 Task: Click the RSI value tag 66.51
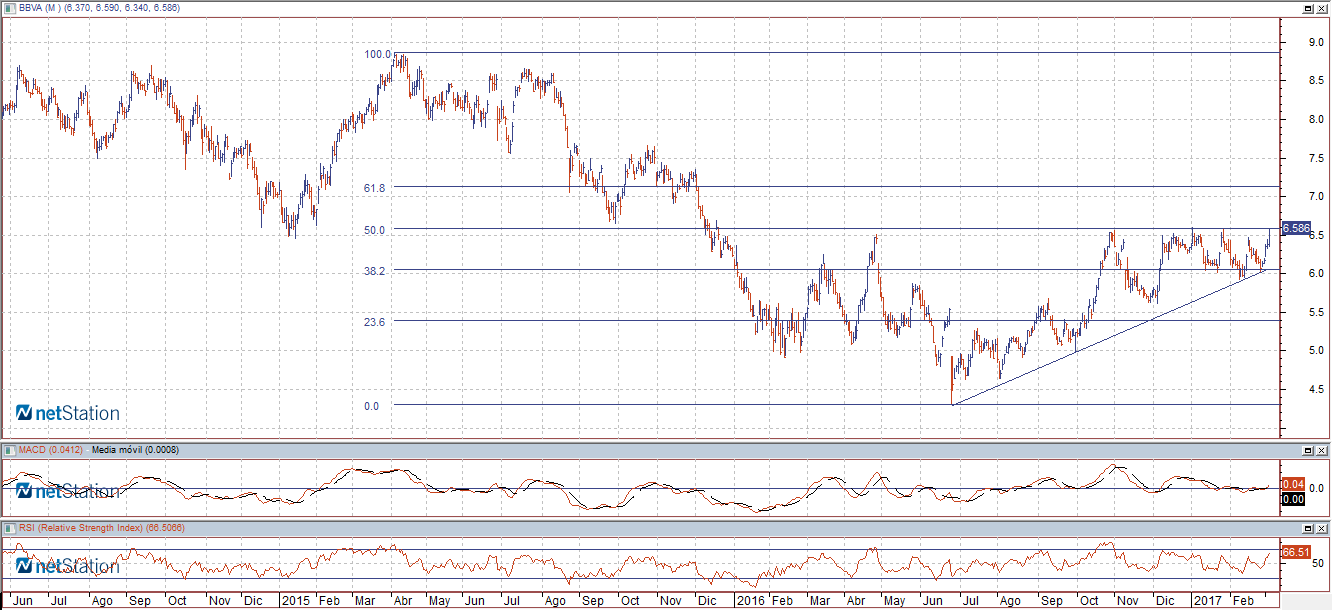point(1295,552)
